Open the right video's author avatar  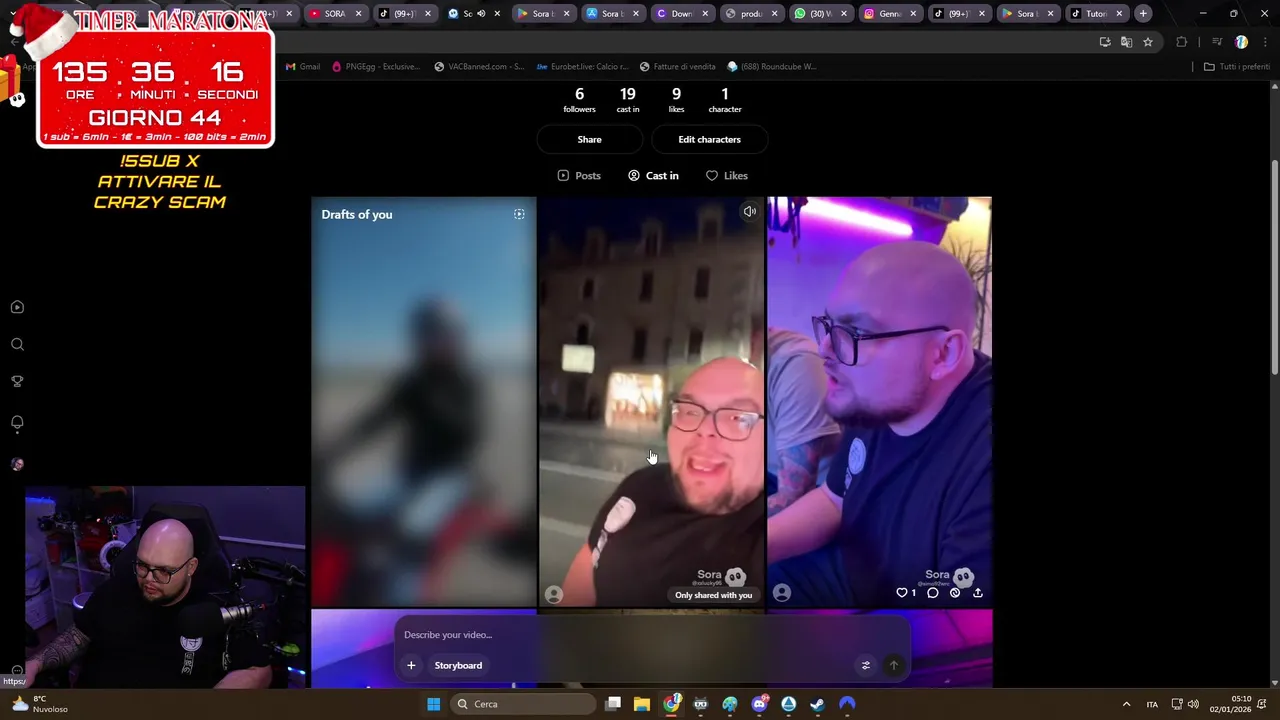(x=782, y=593)
